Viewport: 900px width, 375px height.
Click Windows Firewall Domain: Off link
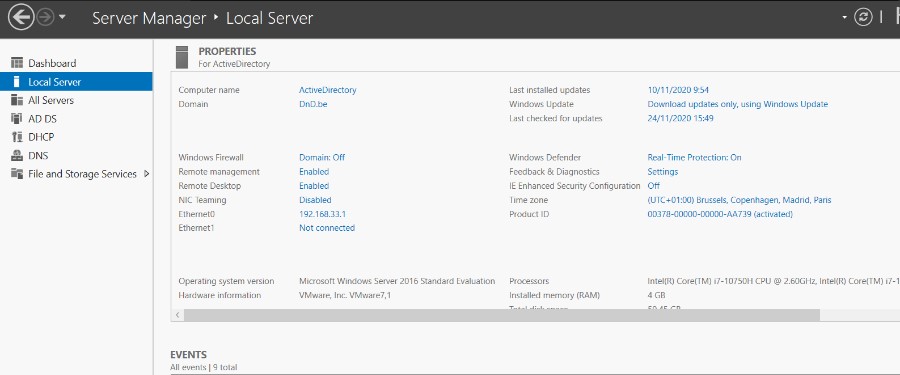322,157
